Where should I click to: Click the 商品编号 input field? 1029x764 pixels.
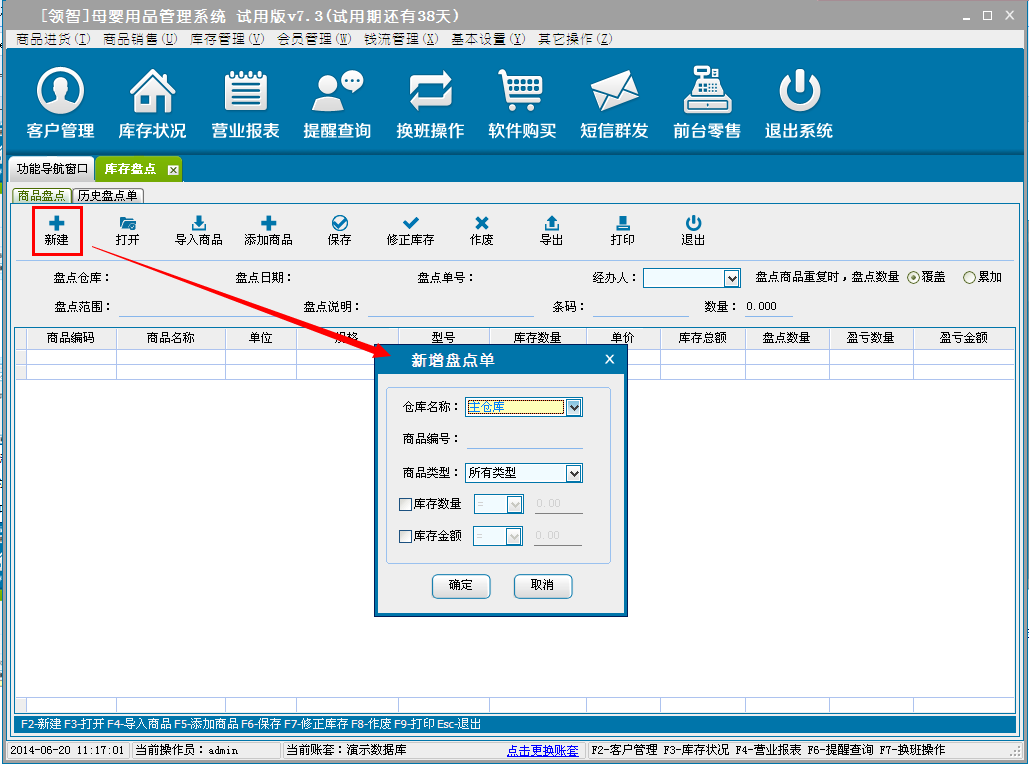pos(524,439)
